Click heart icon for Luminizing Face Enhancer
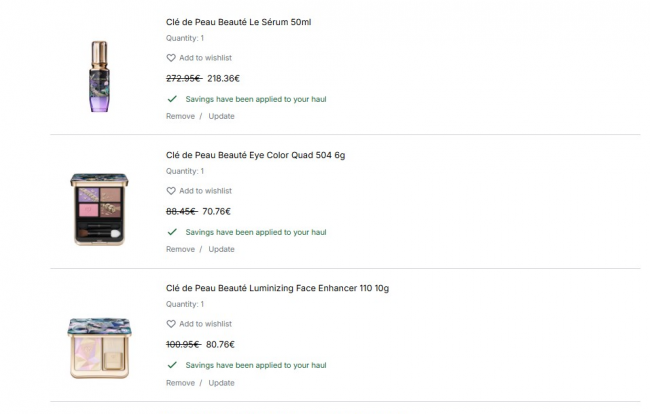 (x=171, y=324)
